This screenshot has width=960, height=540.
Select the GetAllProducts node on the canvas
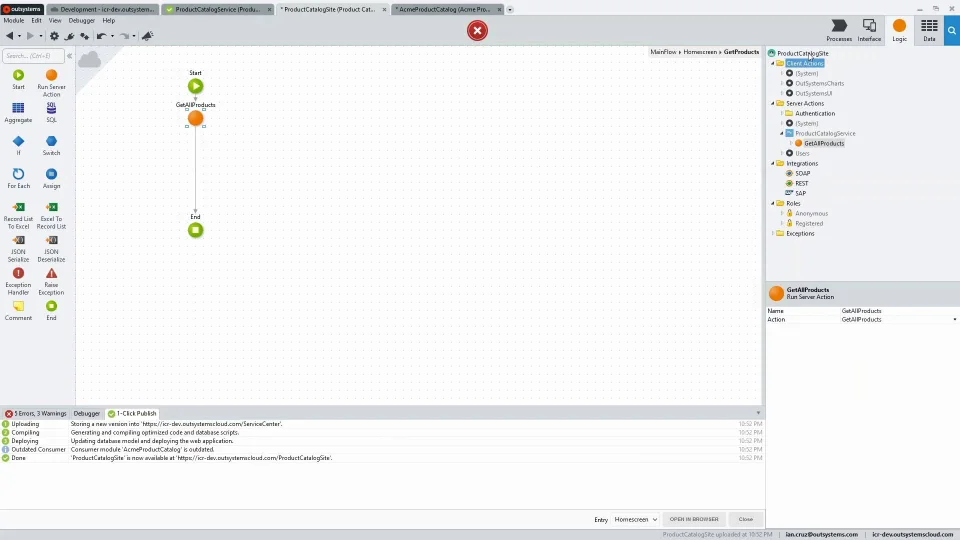pos(195,118)
